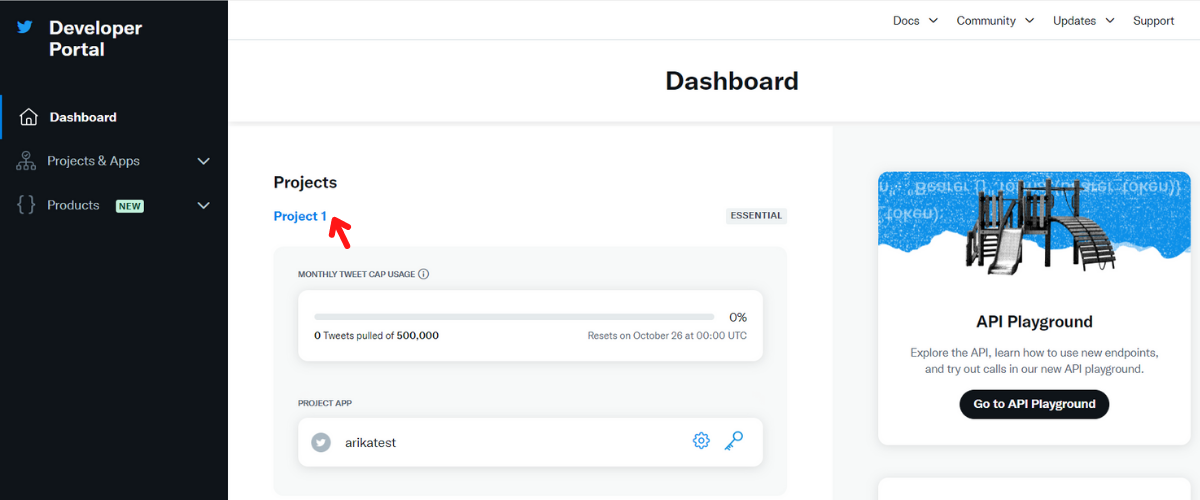Select Dashboard in the sidebar
The height and width of the screenshot is (500, 1200).
83,117
